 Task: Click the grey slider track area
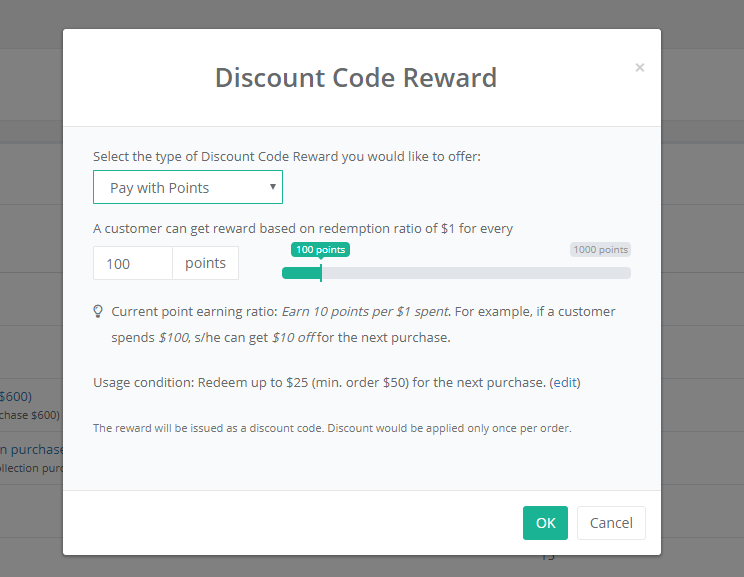tap(476, 273)
